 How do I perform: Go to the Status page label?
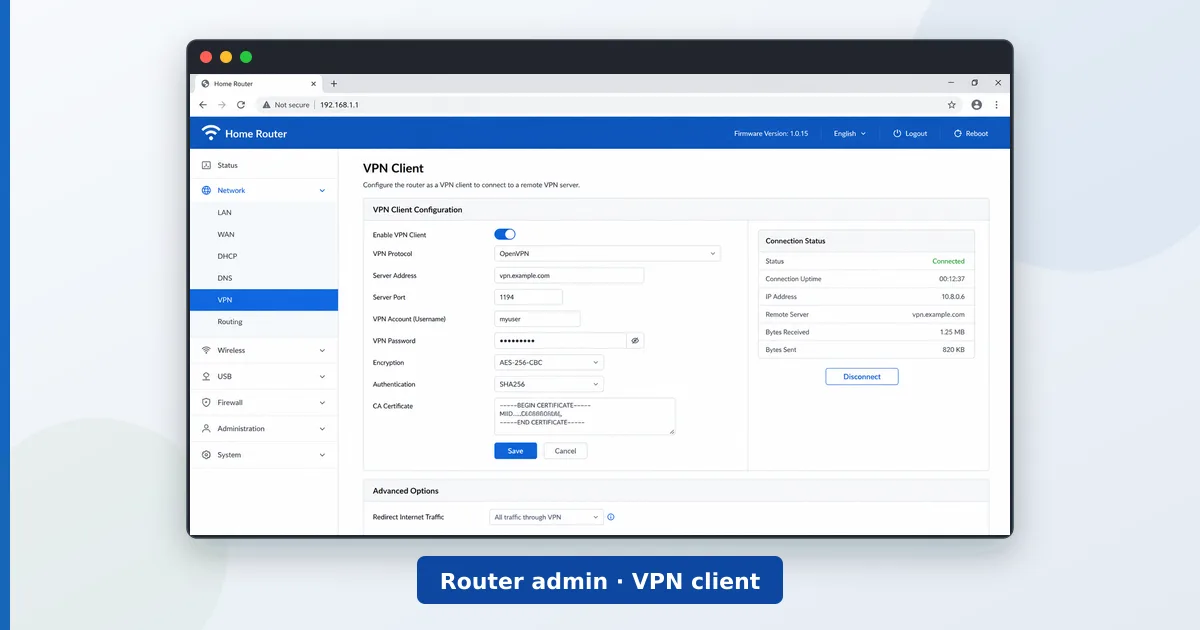227,165
